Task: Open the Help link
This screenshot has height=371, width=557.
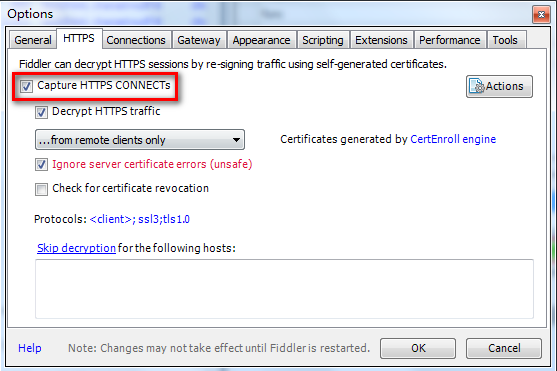Action: pos(30,348)
